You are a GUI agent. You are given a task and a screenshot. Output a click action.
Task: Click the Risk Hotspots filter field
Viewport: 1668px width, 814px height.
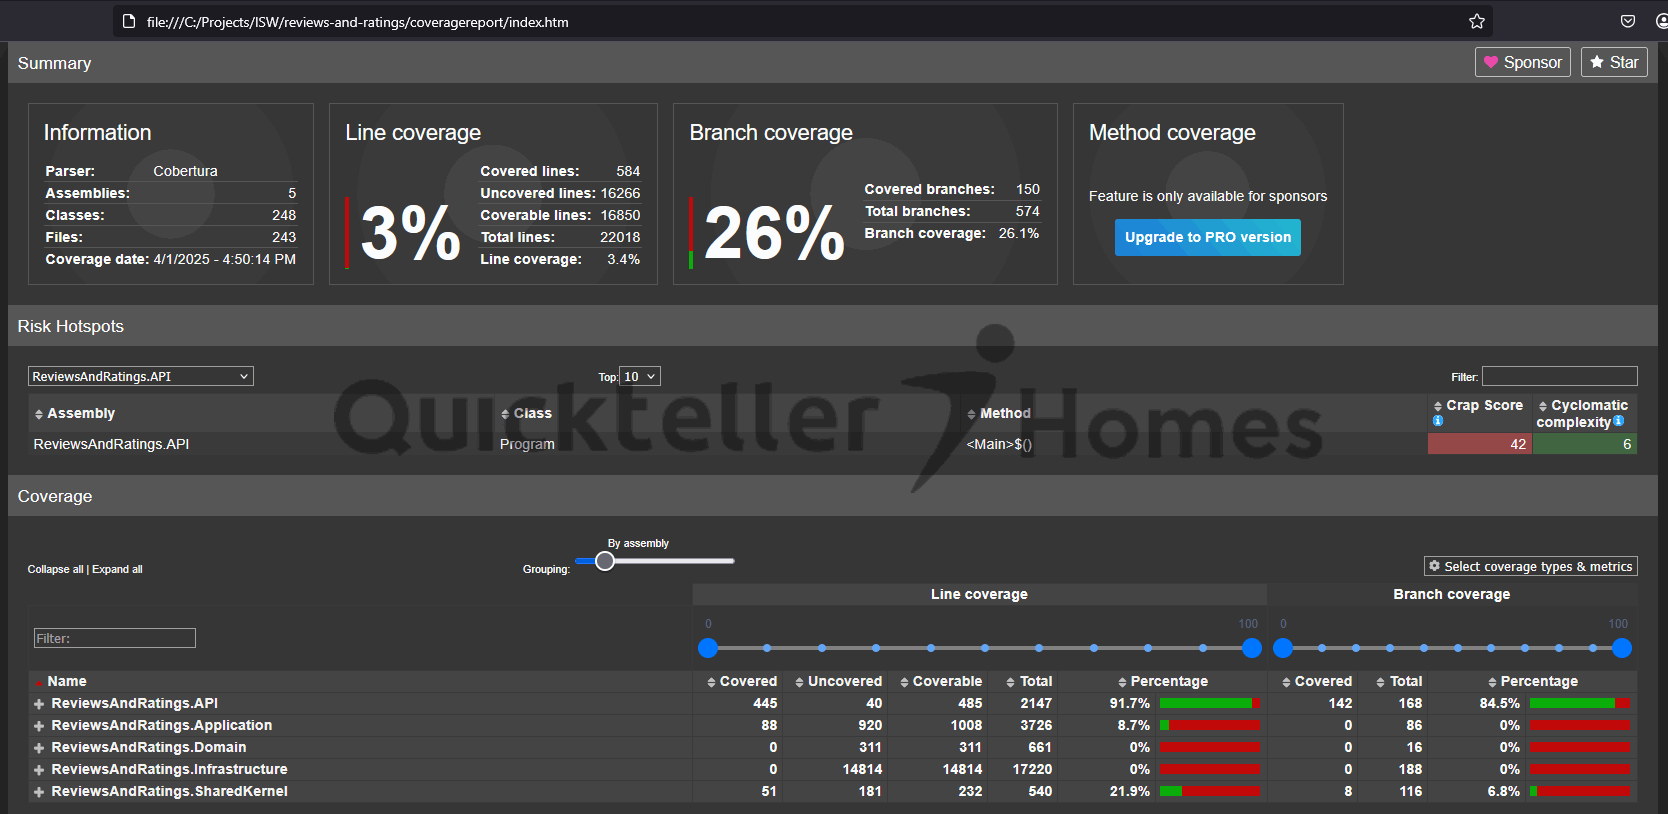pos(1559,377)
